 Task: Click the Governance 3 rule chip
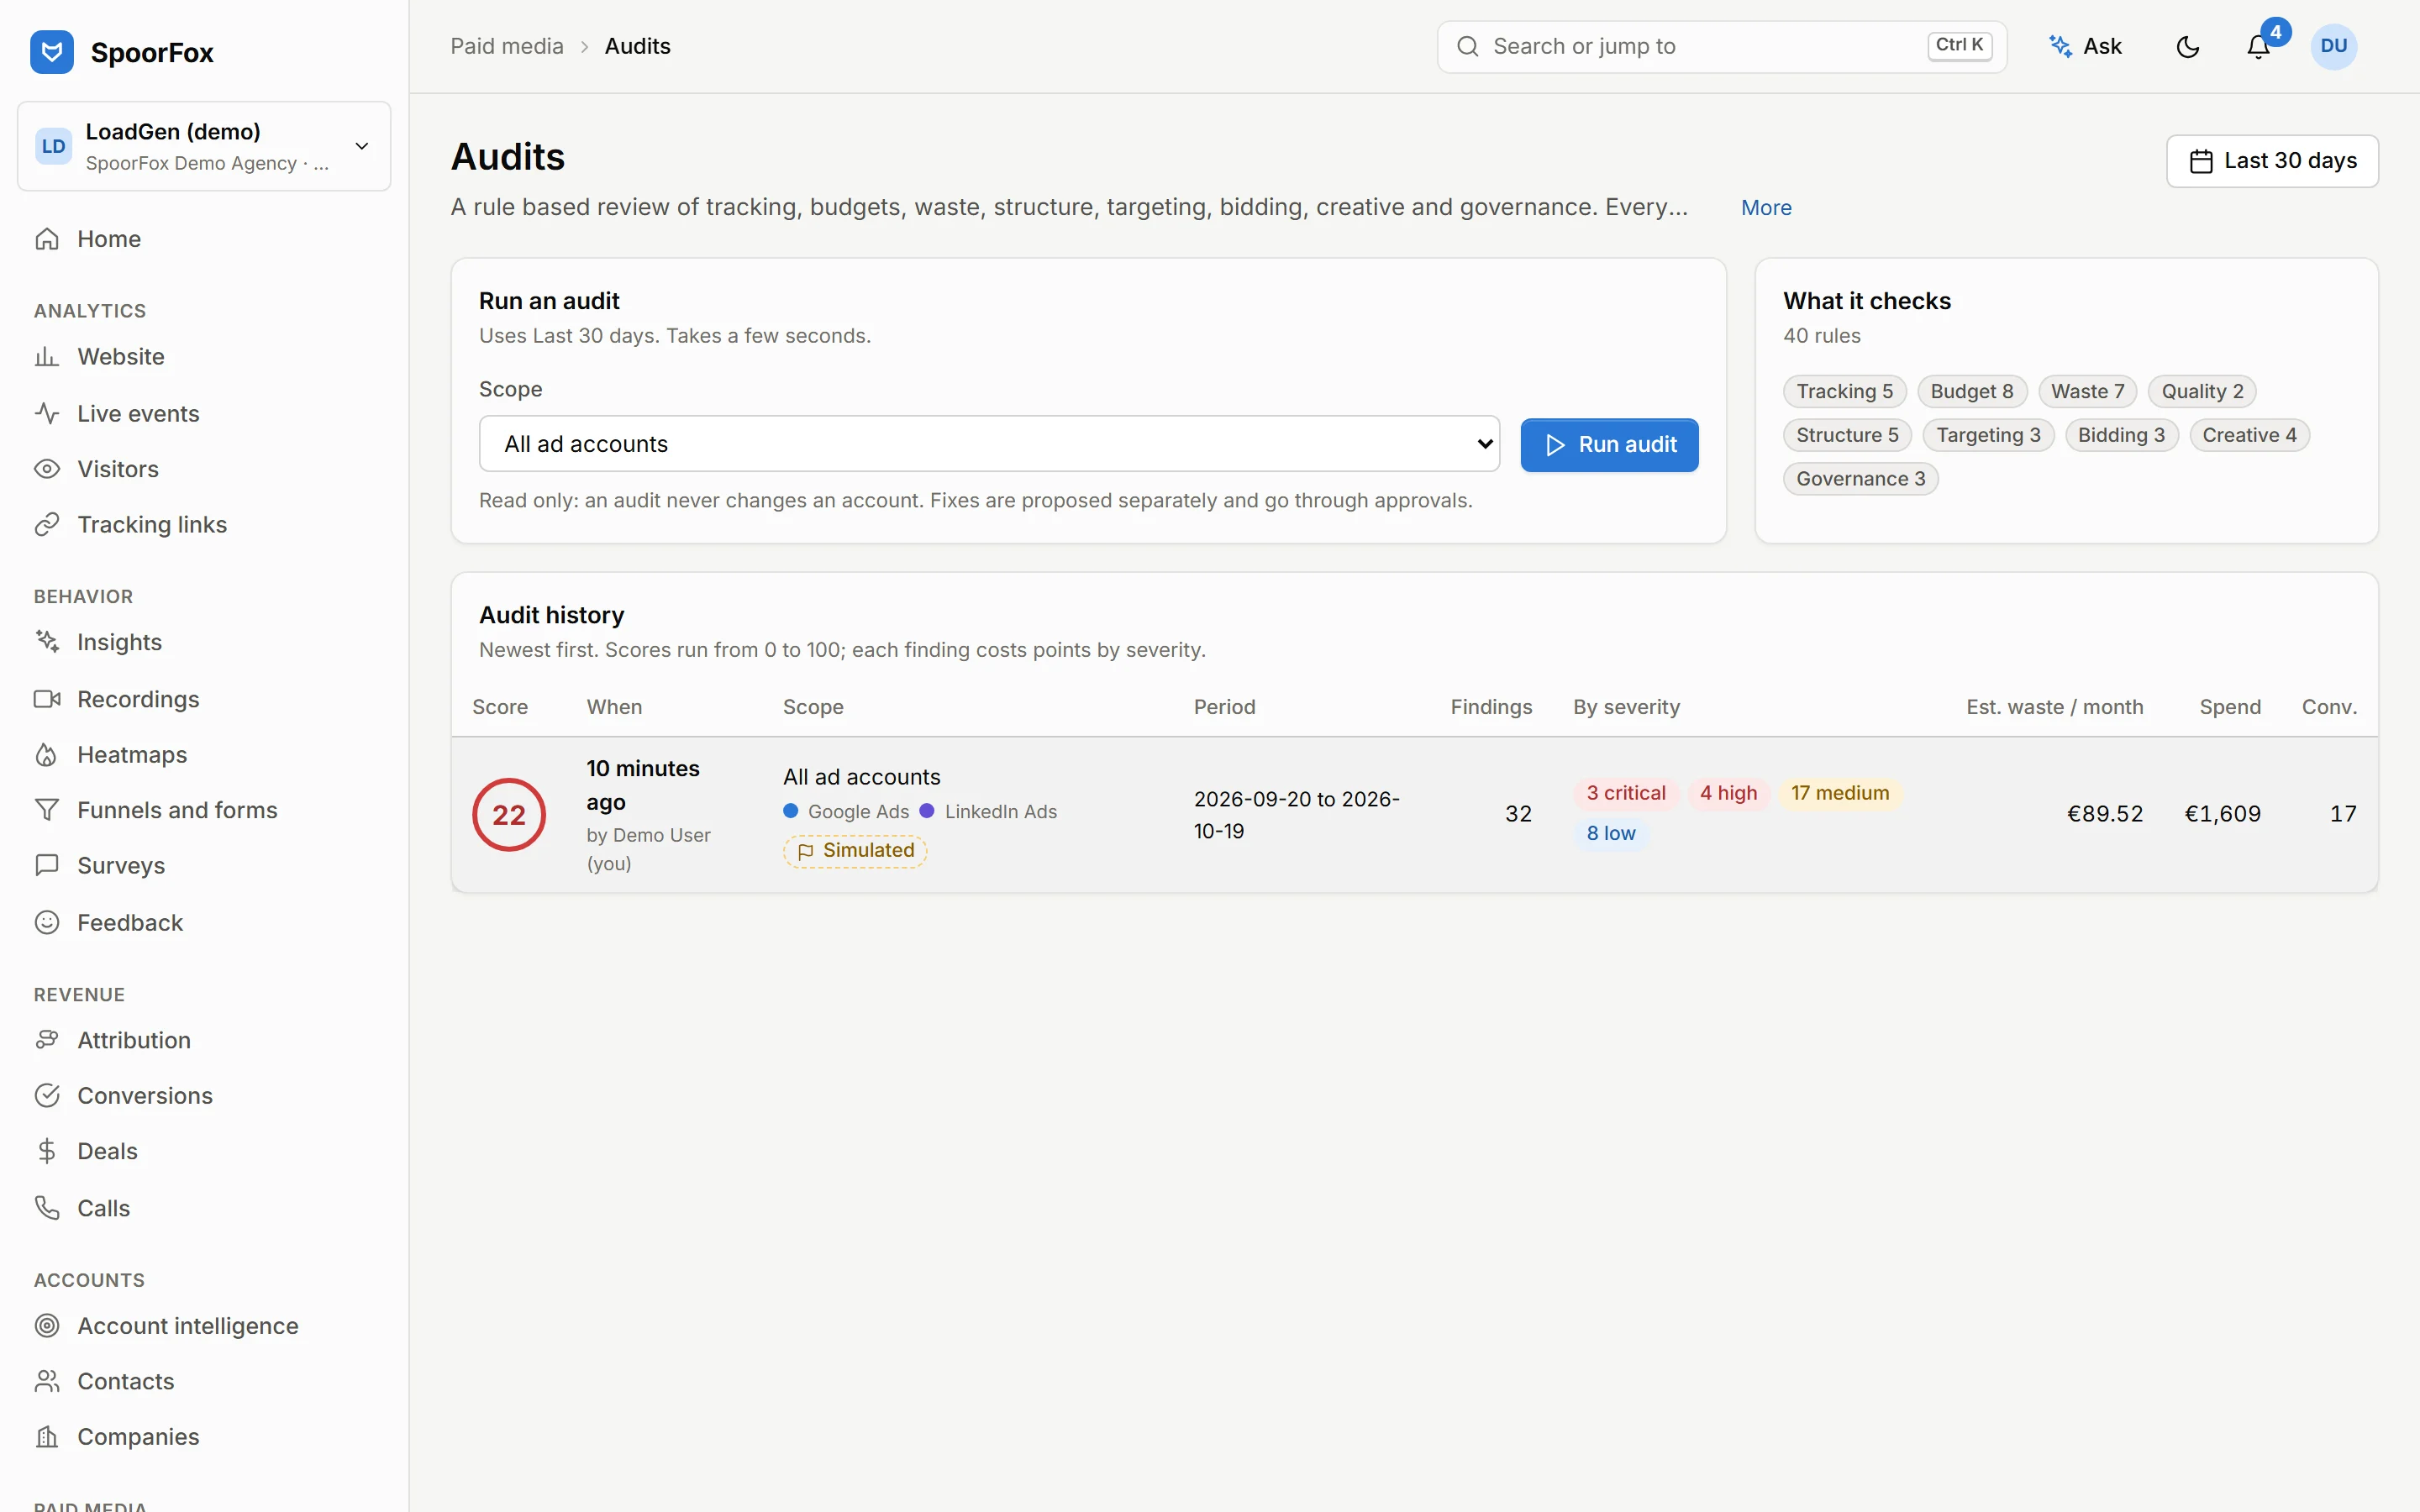click(x=1860, y=479)
